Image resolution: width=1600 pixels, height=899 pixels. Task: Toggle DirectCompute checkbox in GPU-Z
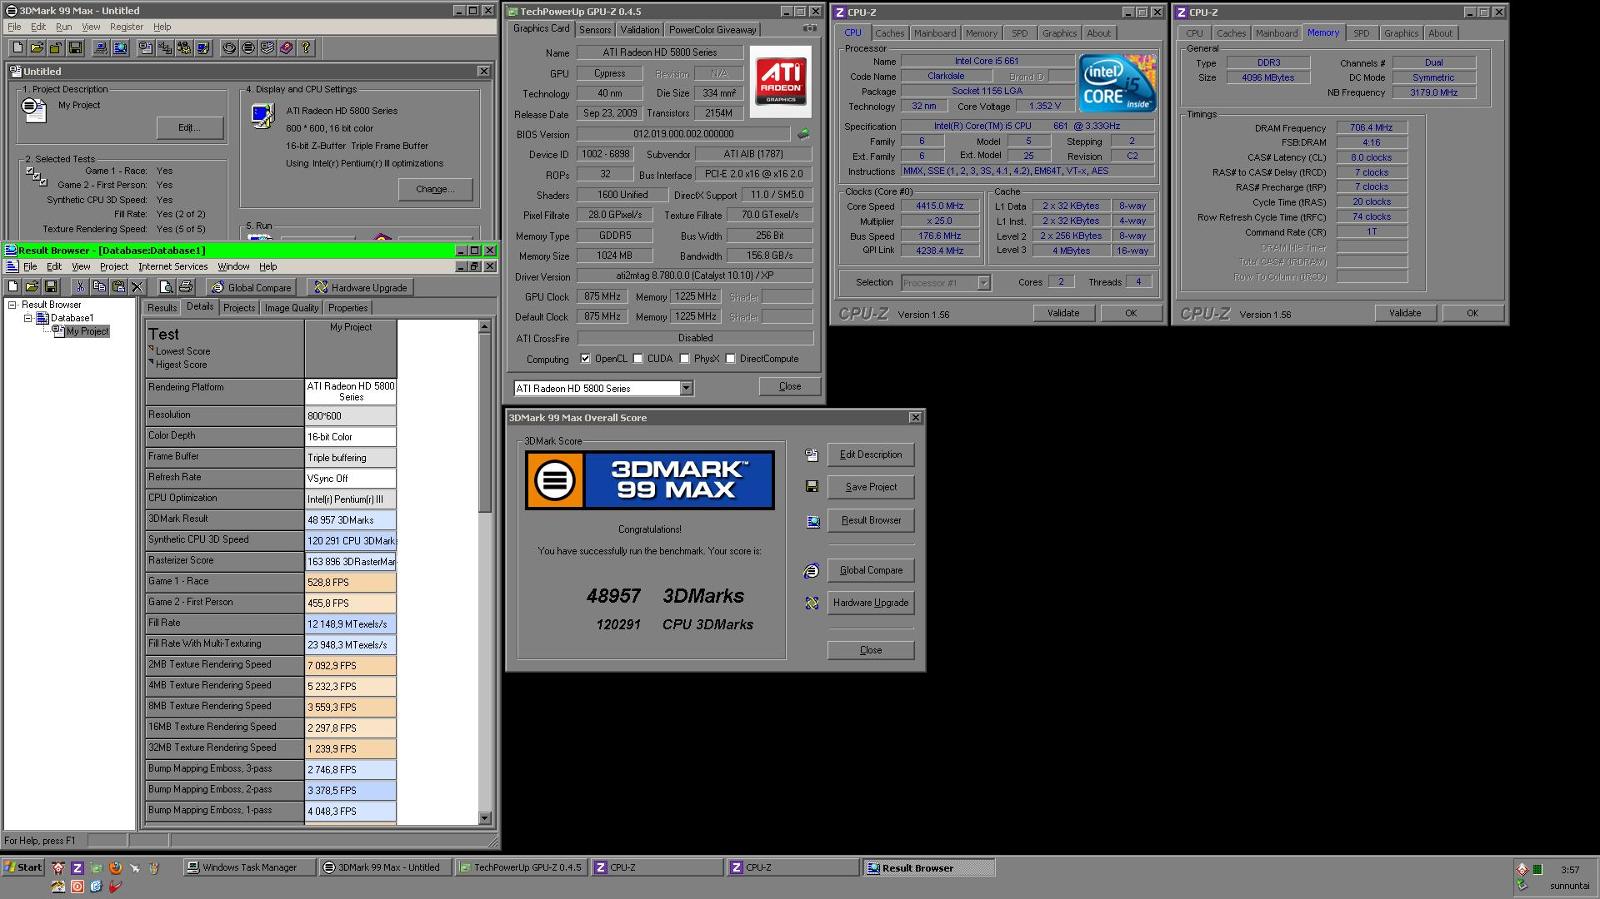pos(730,359)
